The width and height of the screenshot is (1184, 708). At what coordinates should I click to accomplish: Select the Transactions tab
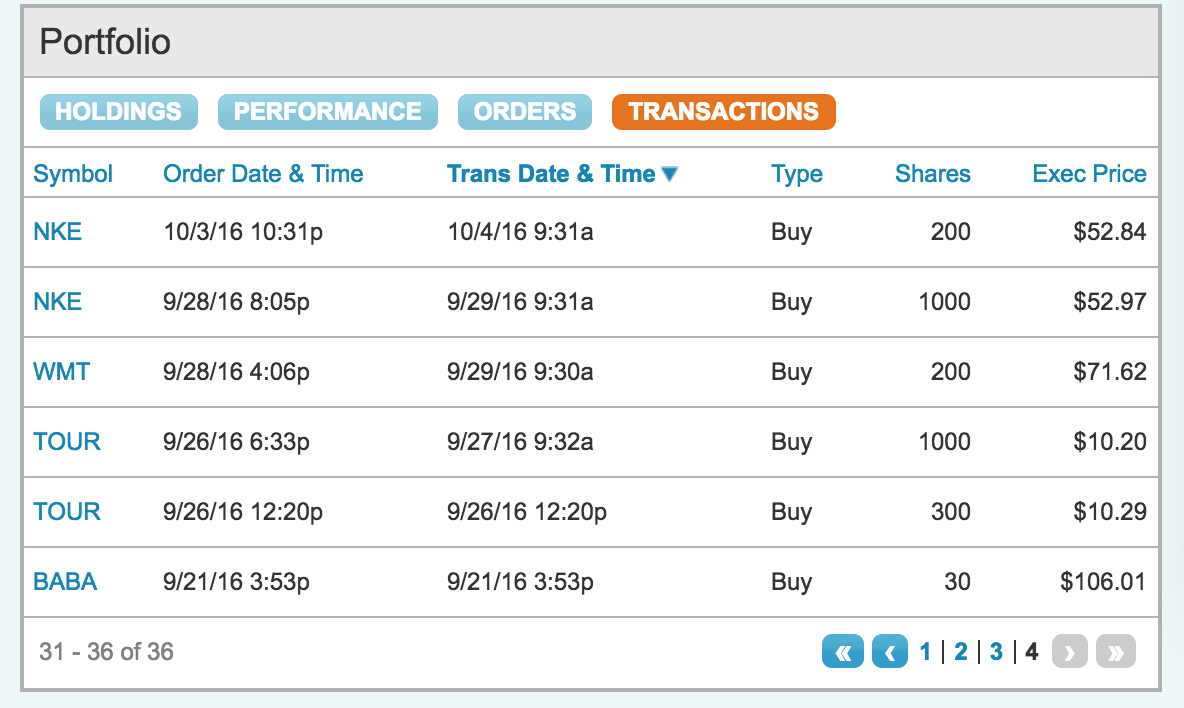tap(723, 112)
